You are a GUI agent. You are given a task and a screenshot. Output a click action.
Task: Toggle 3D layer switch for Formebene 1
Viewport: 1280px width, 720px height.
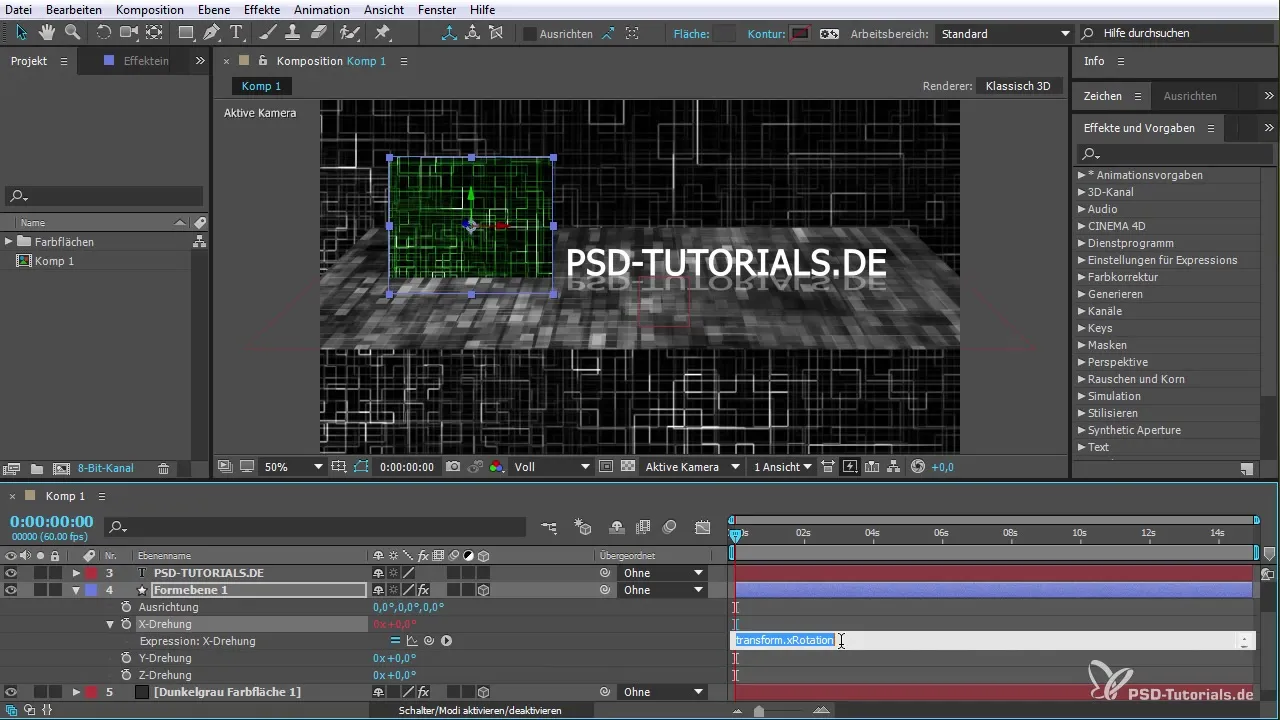[x=484, y=590]
